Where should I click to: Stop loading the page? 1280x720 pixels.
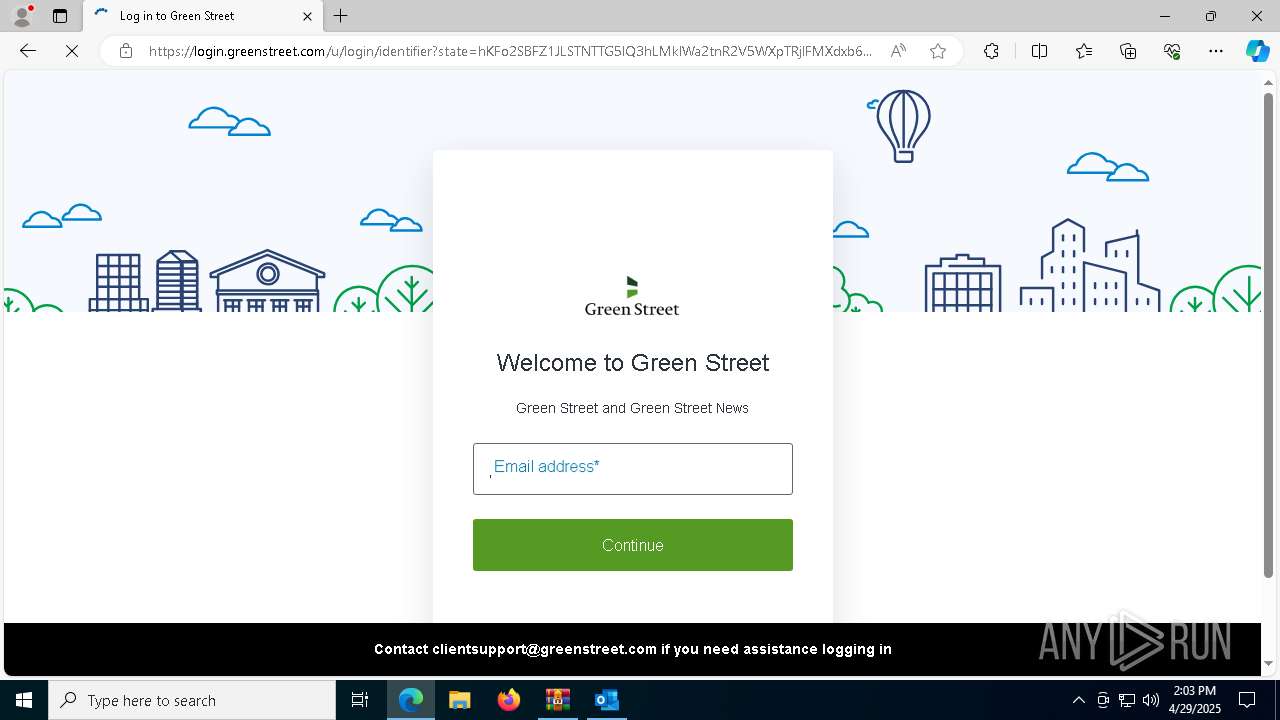pyautogui.click(x=72, y=51)
